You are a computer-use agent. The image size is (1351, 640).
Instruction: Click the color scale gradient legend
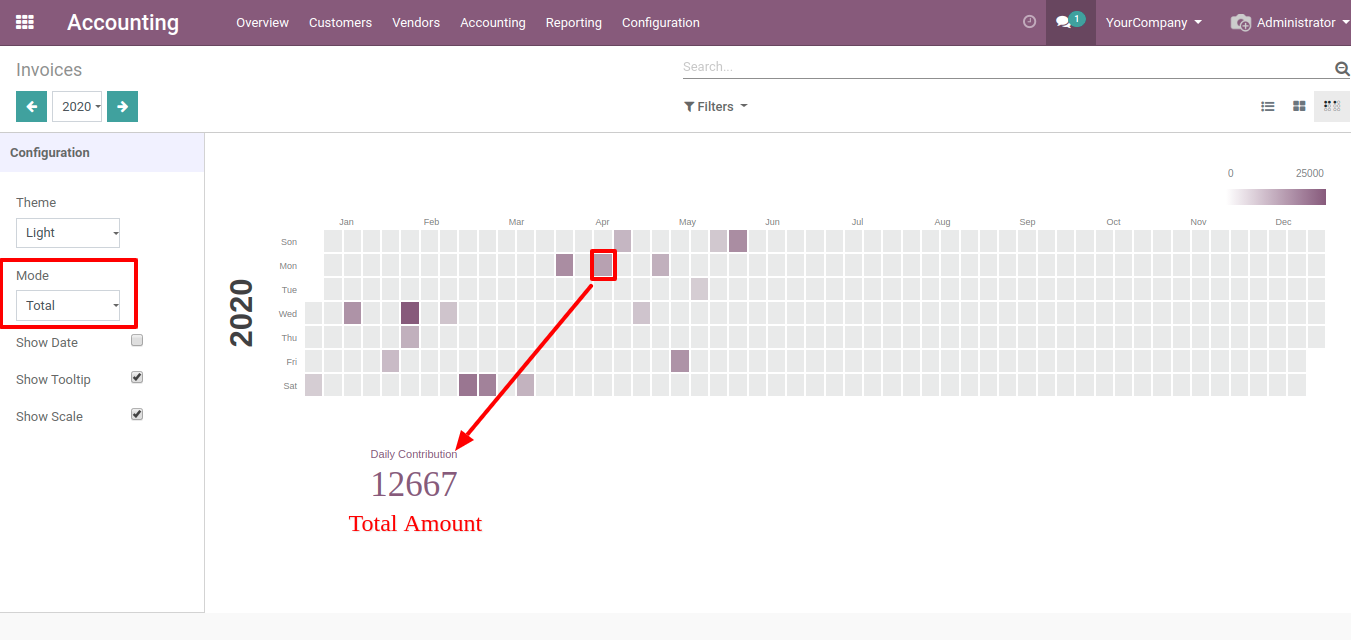1276,197
